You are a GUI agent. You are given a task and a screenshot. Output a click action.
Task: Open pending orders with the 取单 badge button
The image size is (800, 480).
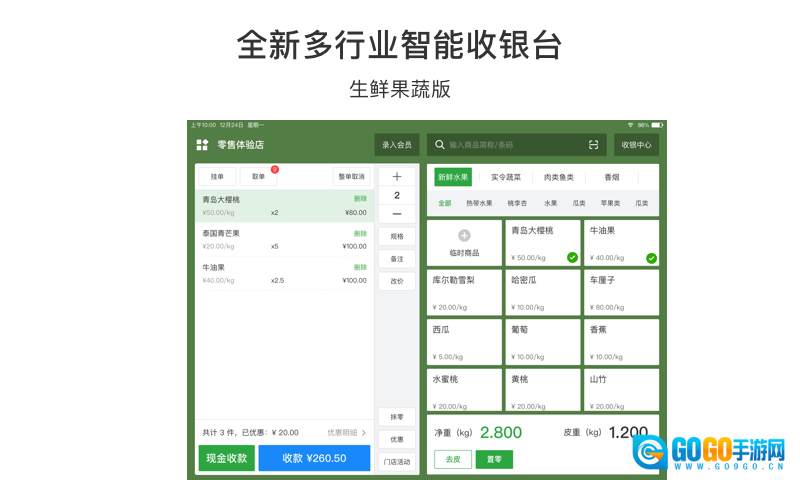coord(259,176)
